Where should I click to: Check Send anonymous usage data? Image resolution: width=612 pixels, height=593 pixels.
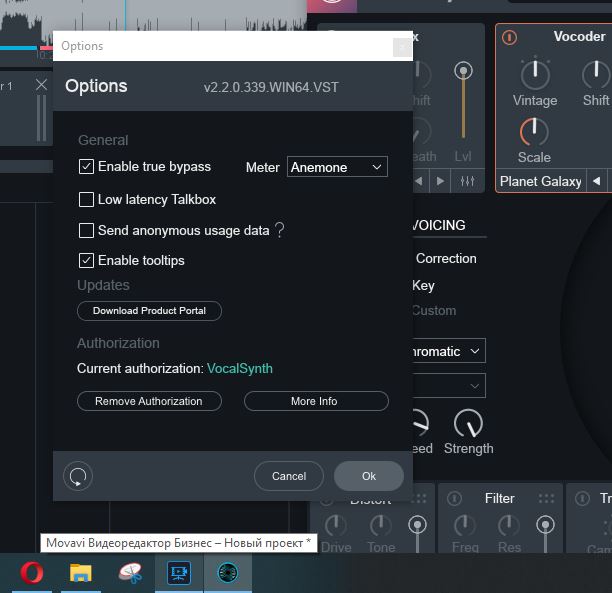point(87,230)
